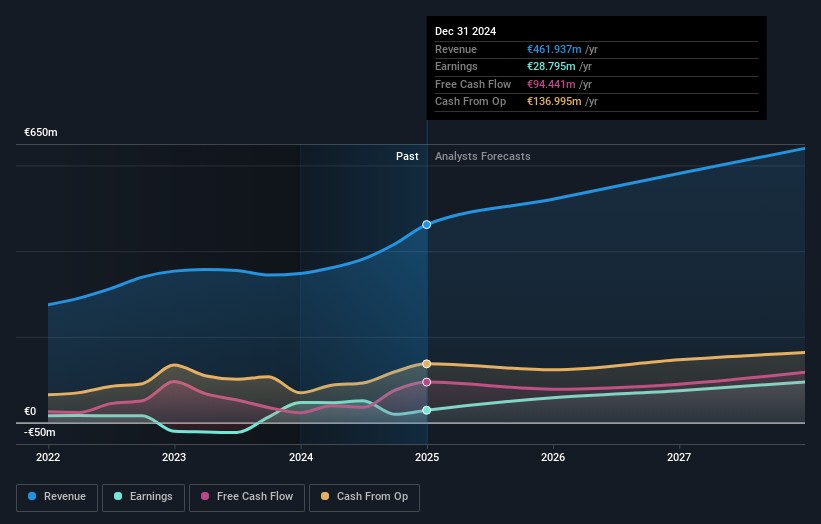Click the €94.441m free cash flow value
The height and width of the screenshot is (524, 821).
pyautogui.click(x=551, y=84)
